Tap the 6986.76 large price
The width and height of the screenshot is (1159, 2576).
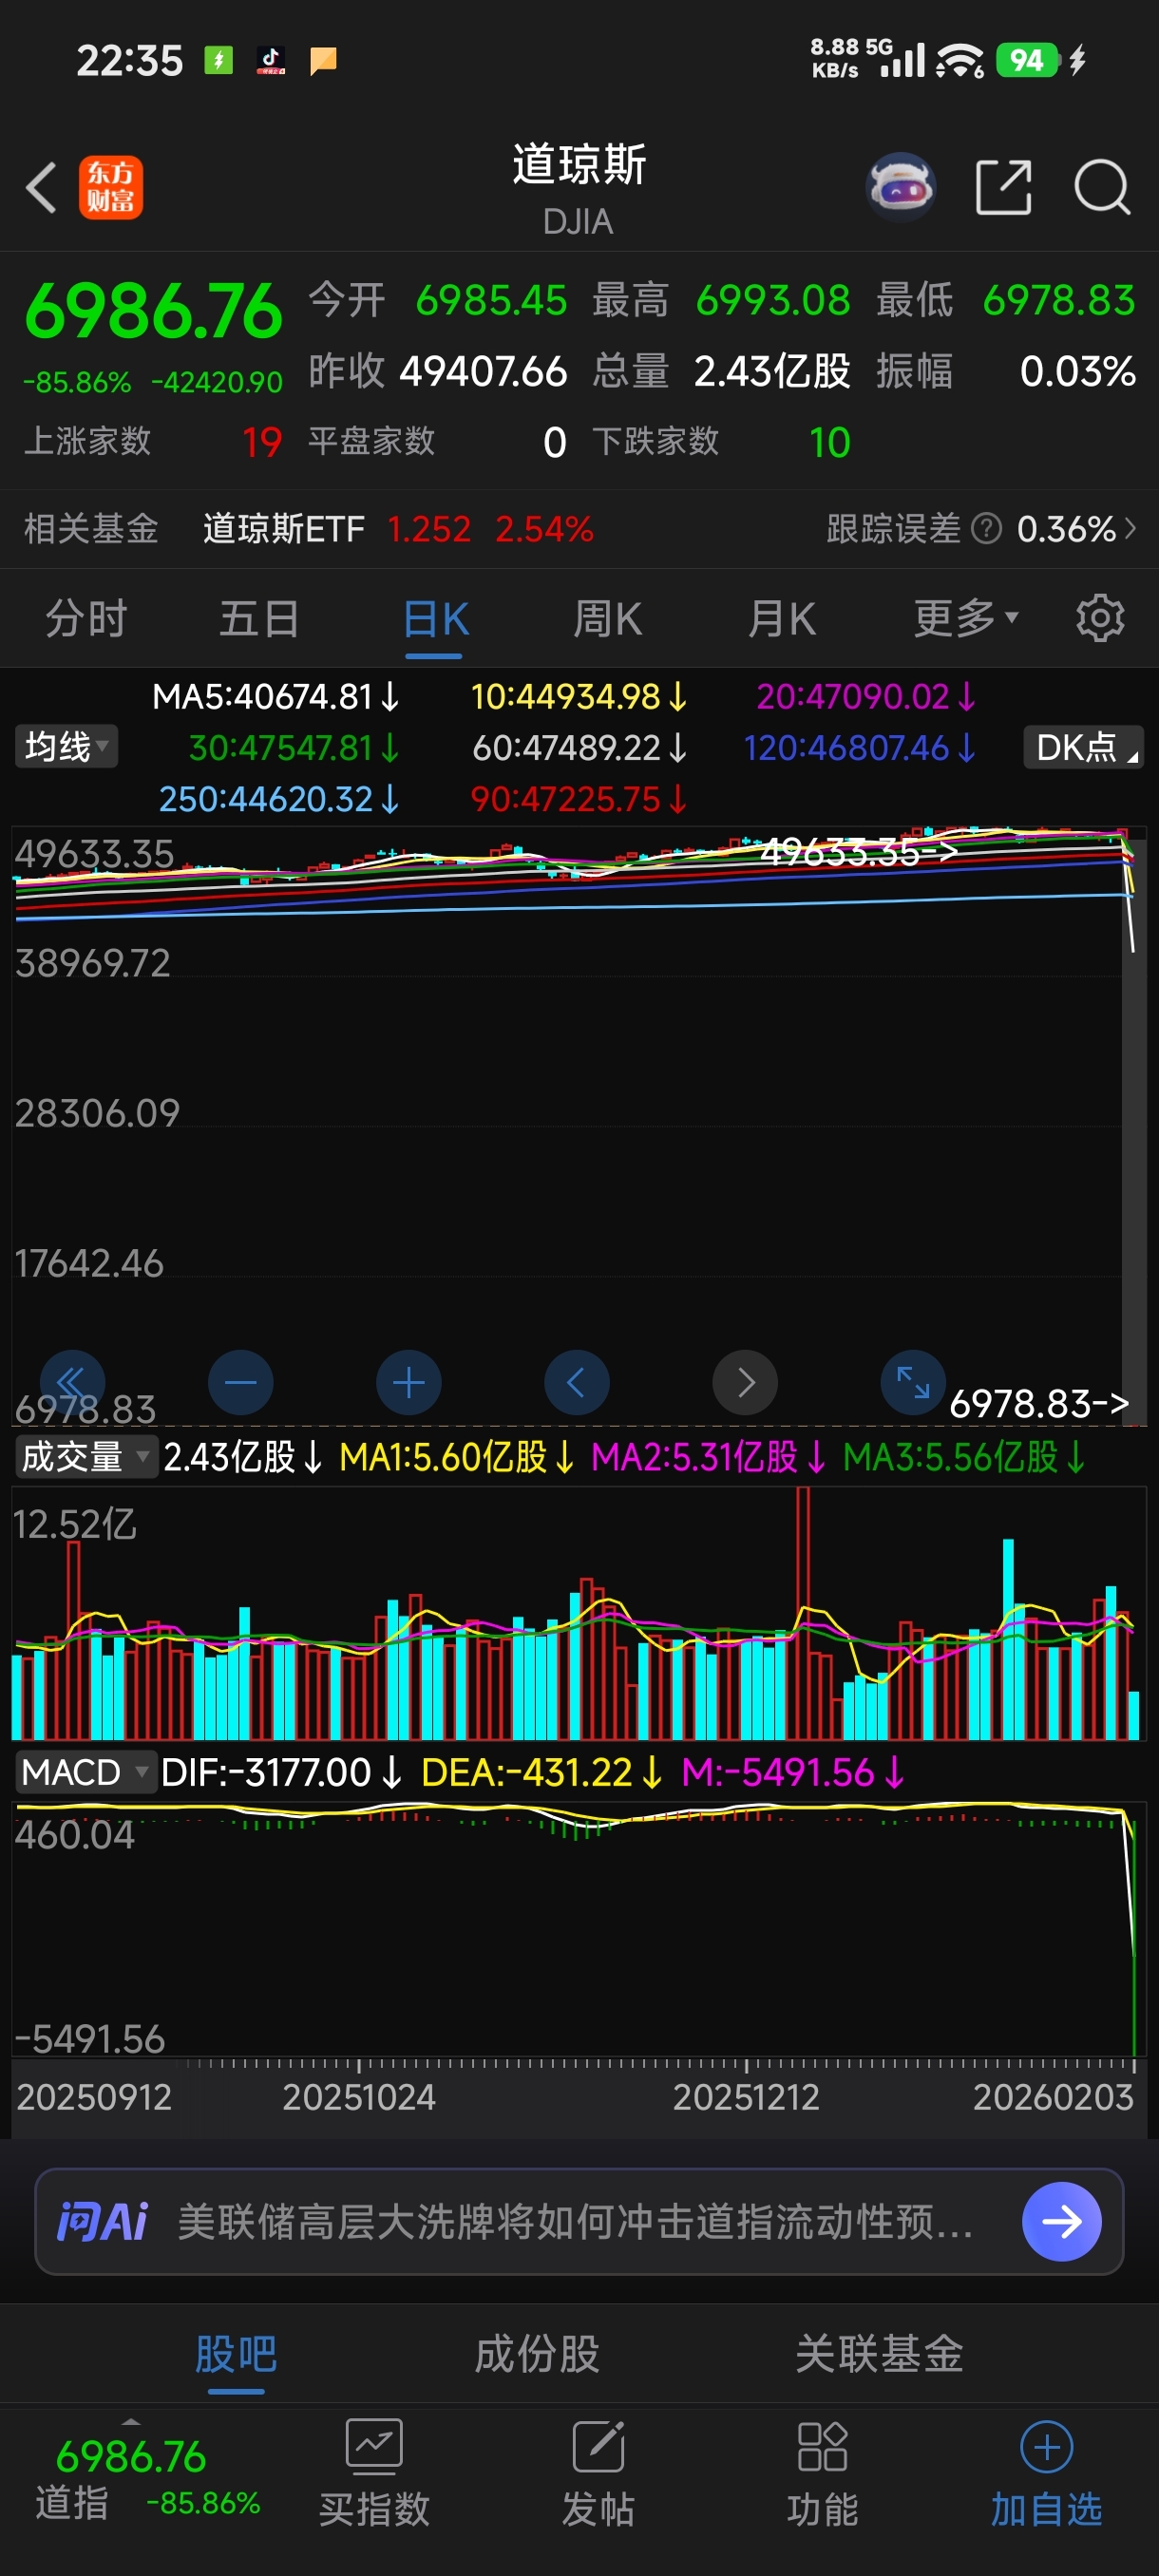(153, 310)
